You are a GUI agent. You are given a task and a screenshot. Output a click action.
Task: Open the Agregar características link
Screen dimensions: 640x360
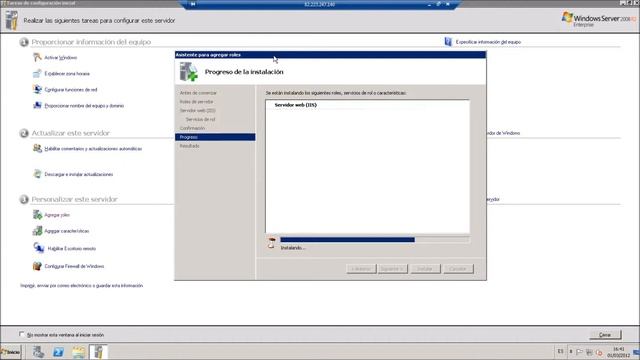point(67,231)
